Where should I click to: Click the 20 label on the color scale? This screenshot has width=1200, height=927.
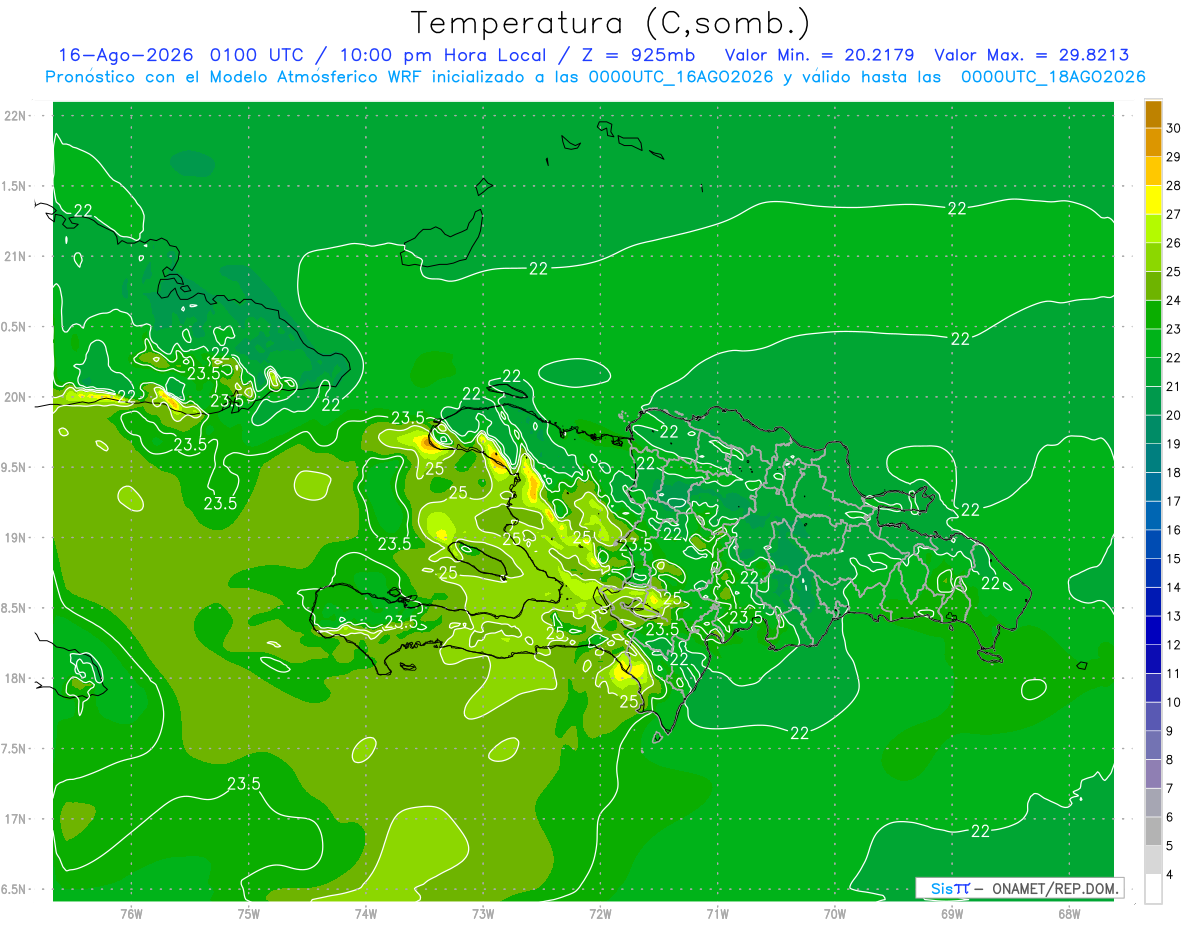tap(1174, 415)
